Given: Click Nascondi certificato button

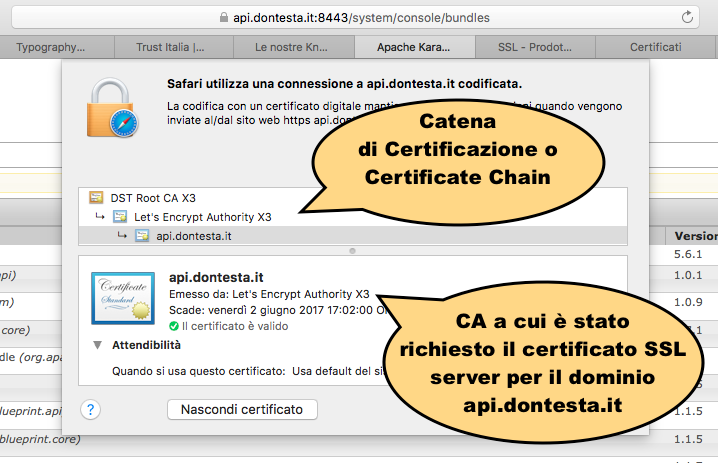Looking at the screenshot, I should (x=242, y=409).
